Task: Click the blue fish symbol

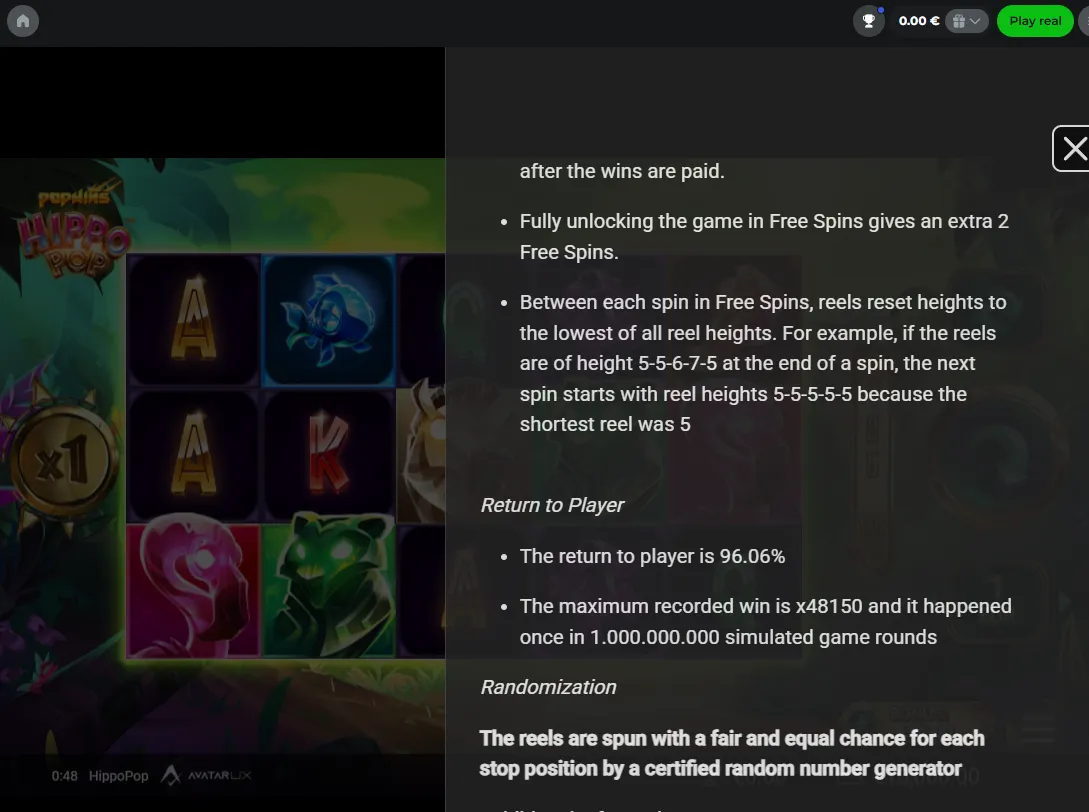Action: [329, 320]
